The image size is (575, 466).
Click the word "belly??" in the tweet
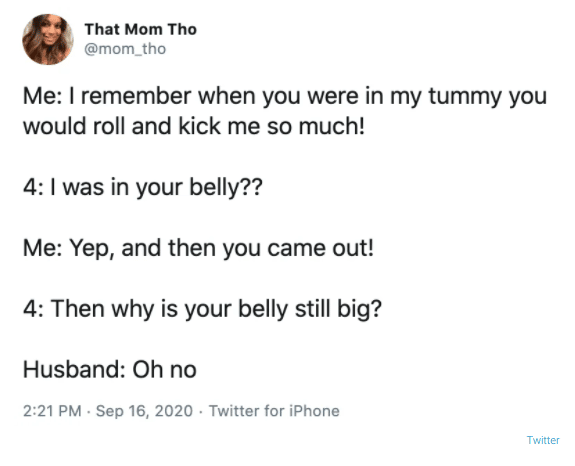click(x=226, y=188)
